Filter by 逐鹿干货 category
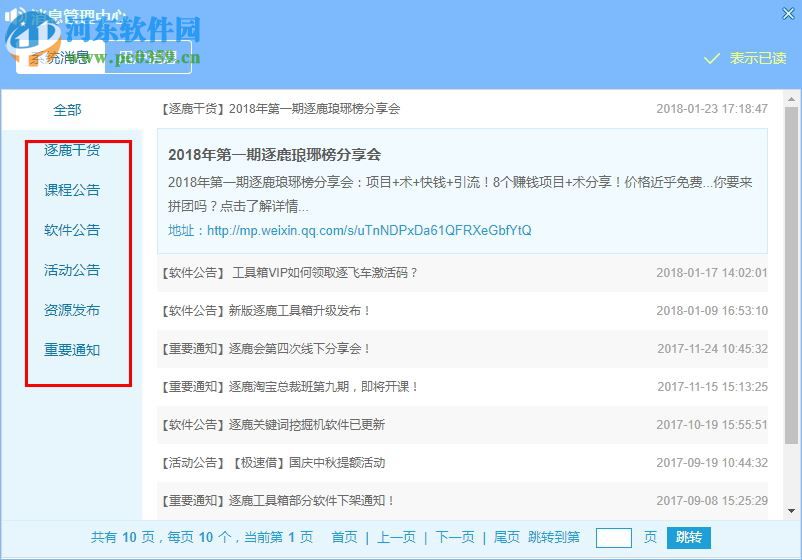This screenshot has height=560, width=802. pyautogui.click(x=72, y=150)
